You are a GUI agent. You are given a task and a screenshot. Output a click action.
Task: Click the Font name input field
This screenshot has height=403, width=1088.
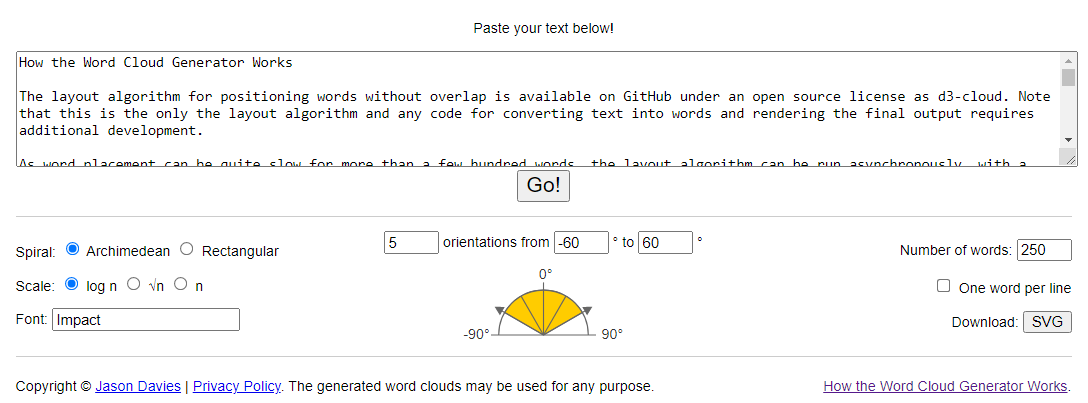146,320
